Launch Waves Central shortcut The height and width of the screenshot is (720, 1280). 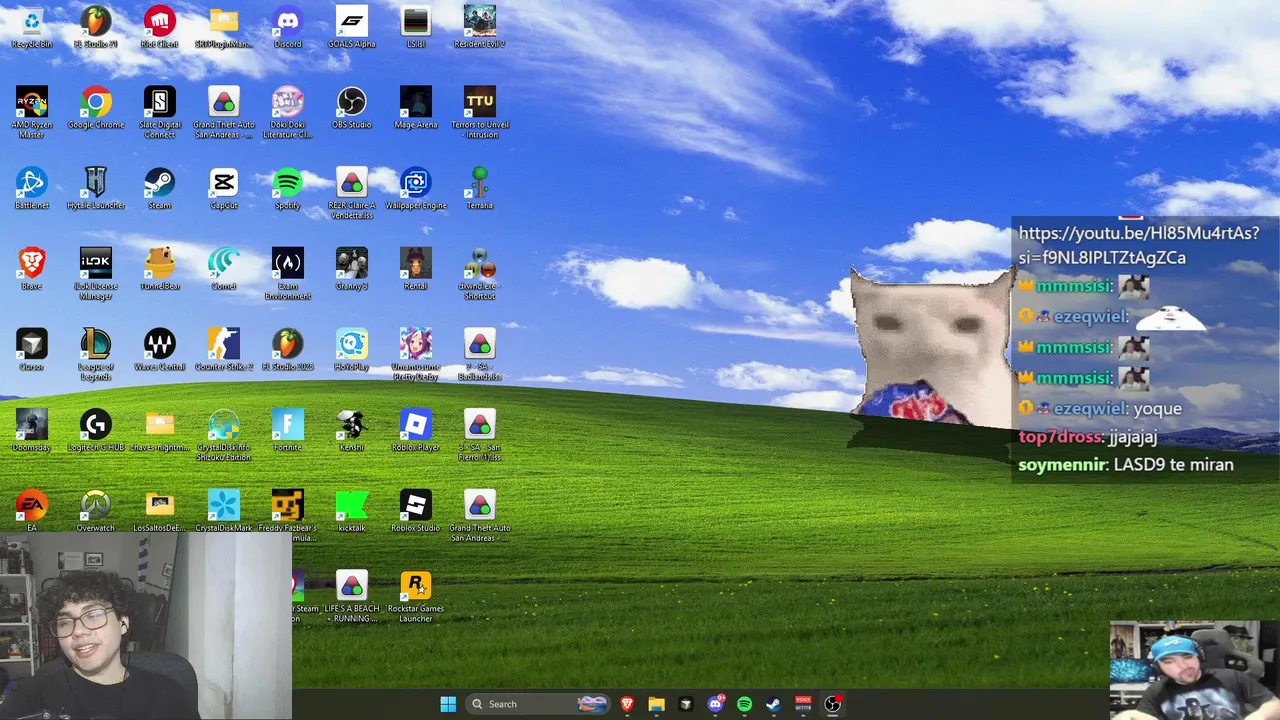point(160,350)
